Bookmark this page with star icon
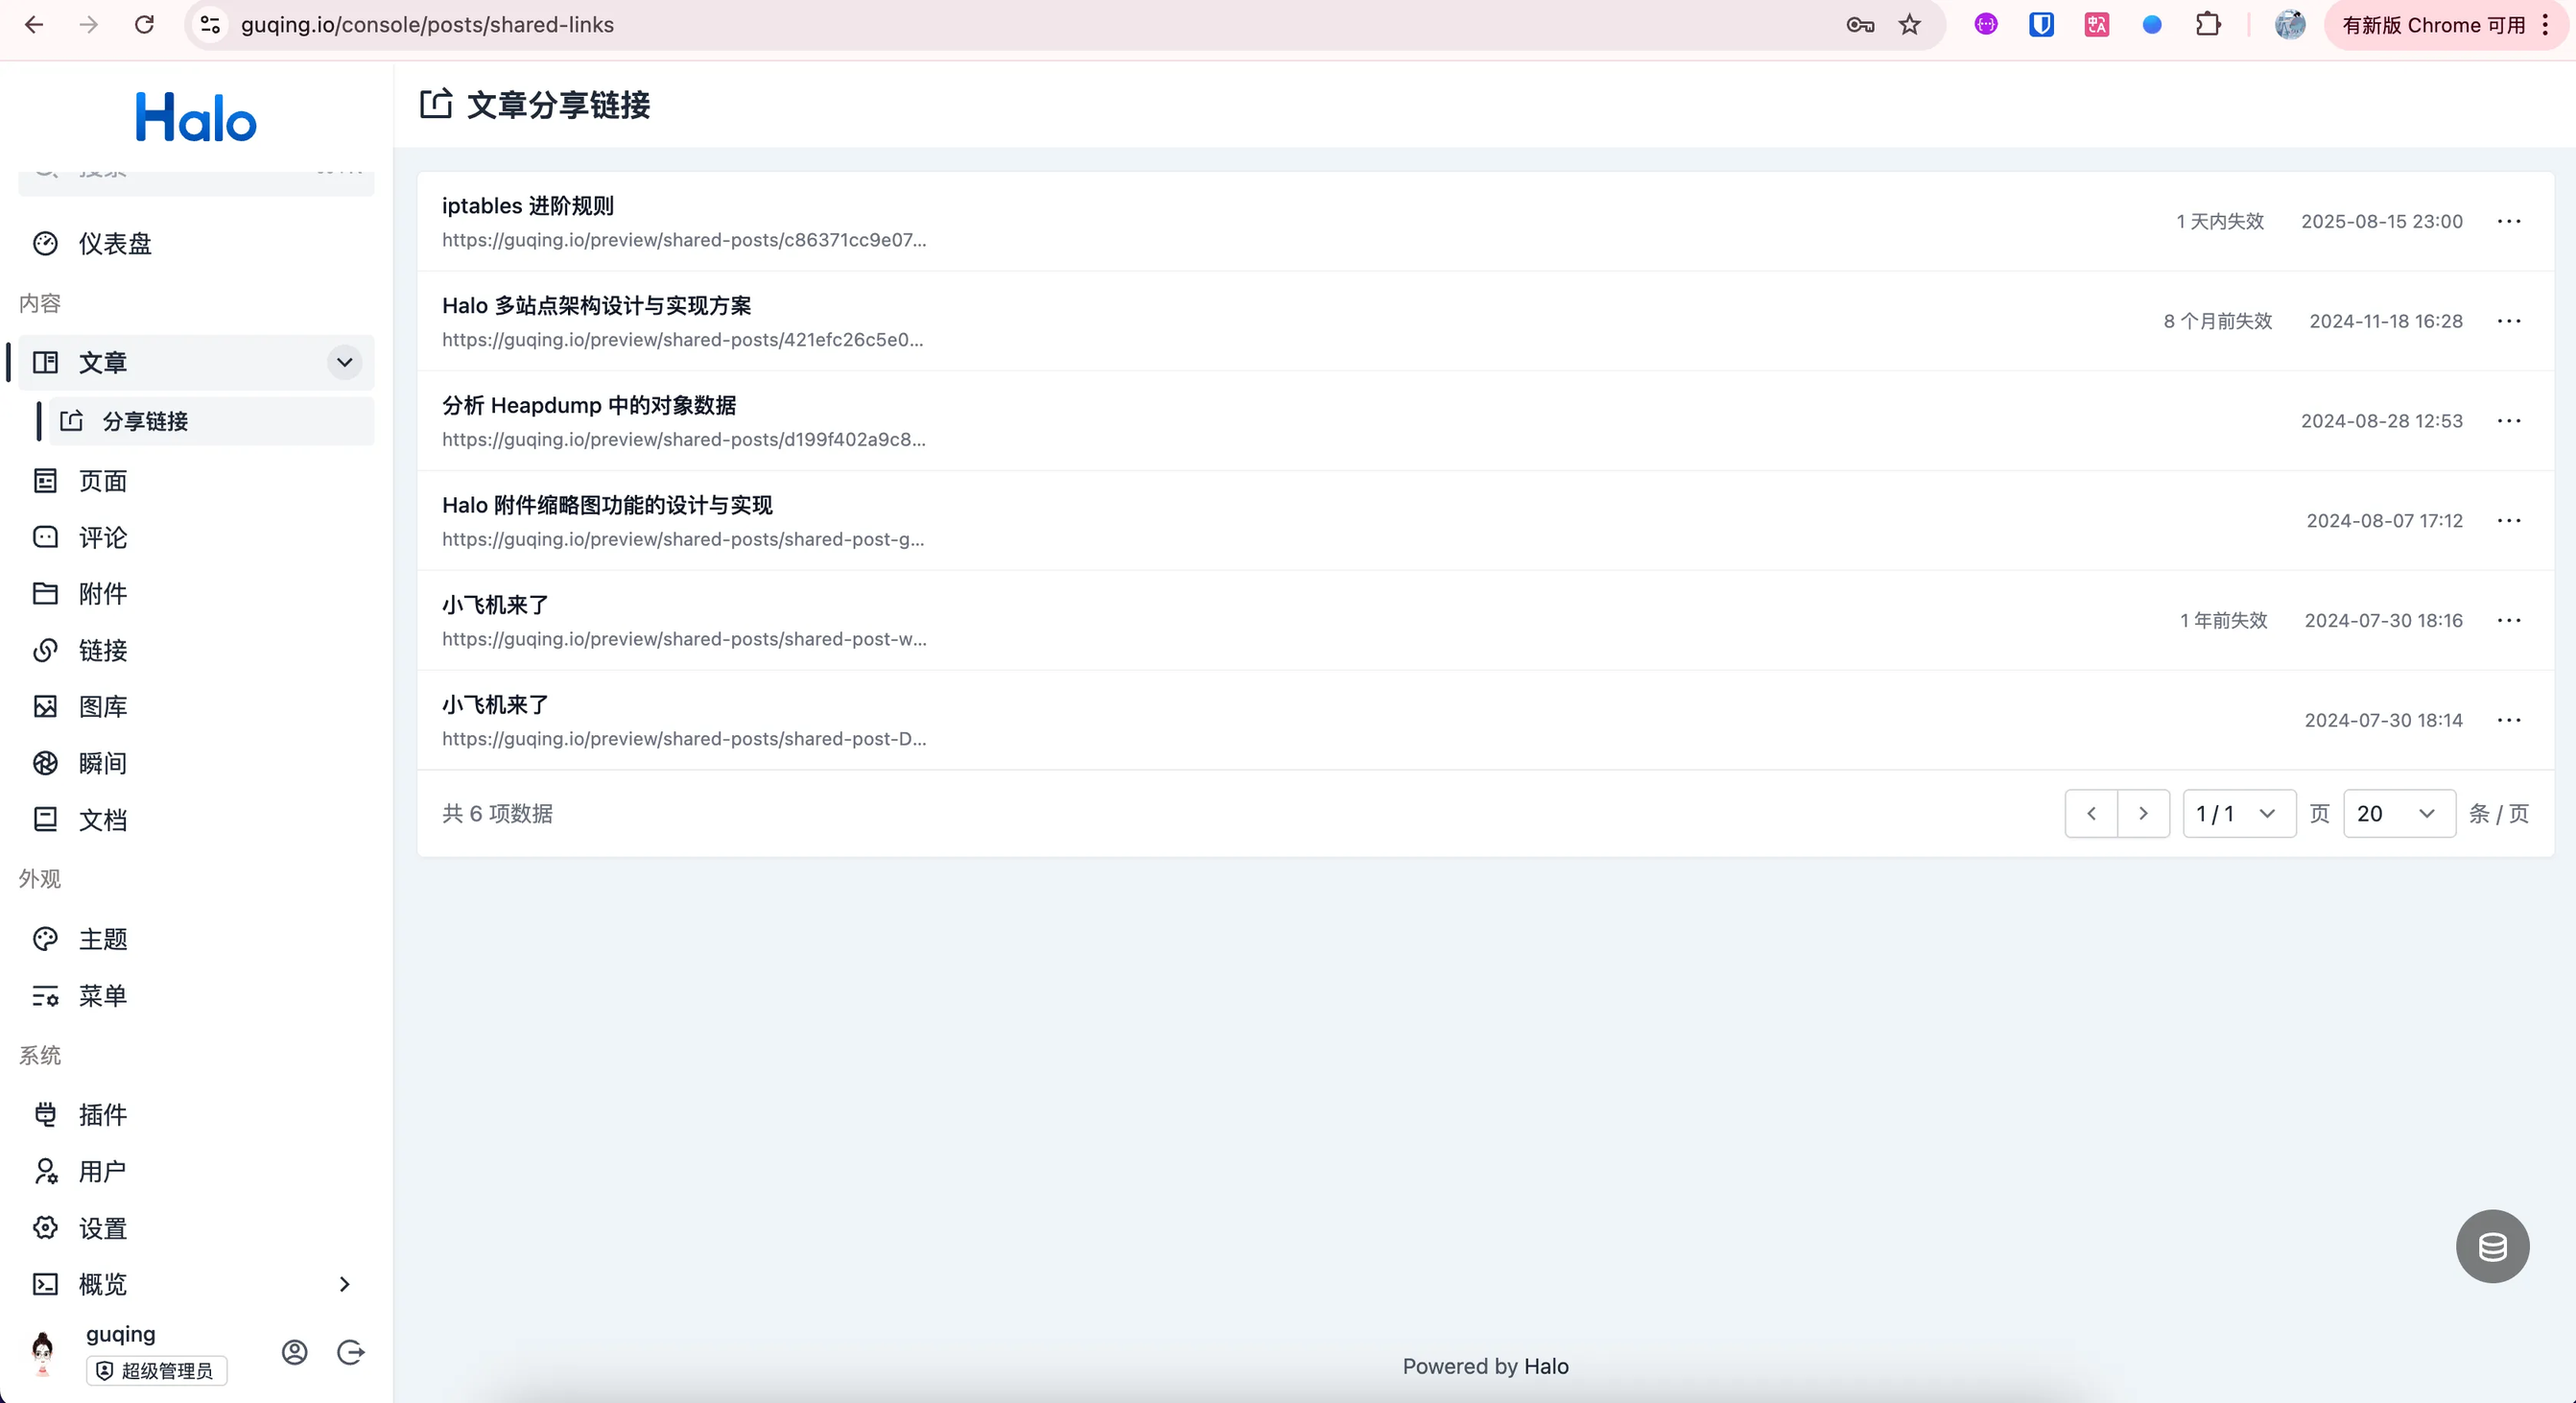 [1910, 25]
